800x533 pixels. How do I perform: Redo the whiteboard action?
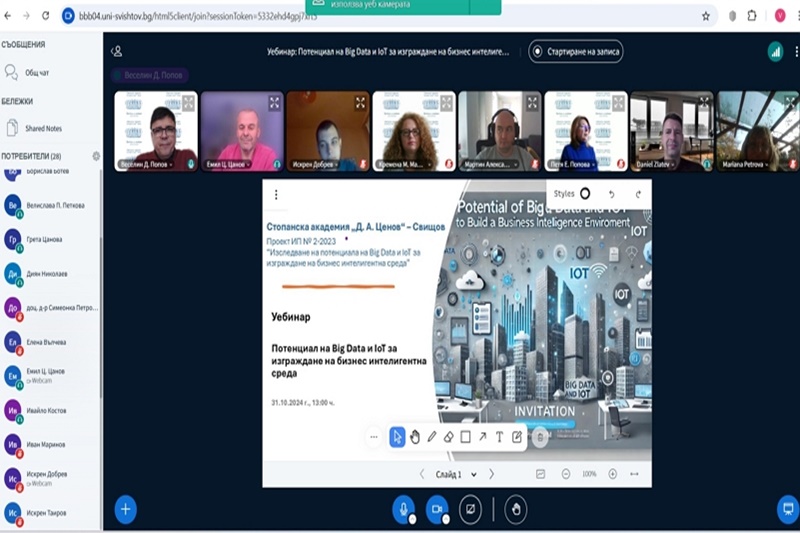[x=638, y=194]
